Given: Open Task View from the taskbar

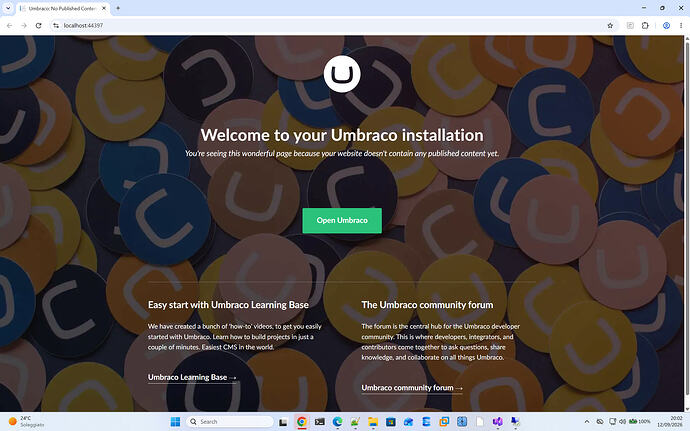Looking at the screenshot, I should (x=283, y=422).
